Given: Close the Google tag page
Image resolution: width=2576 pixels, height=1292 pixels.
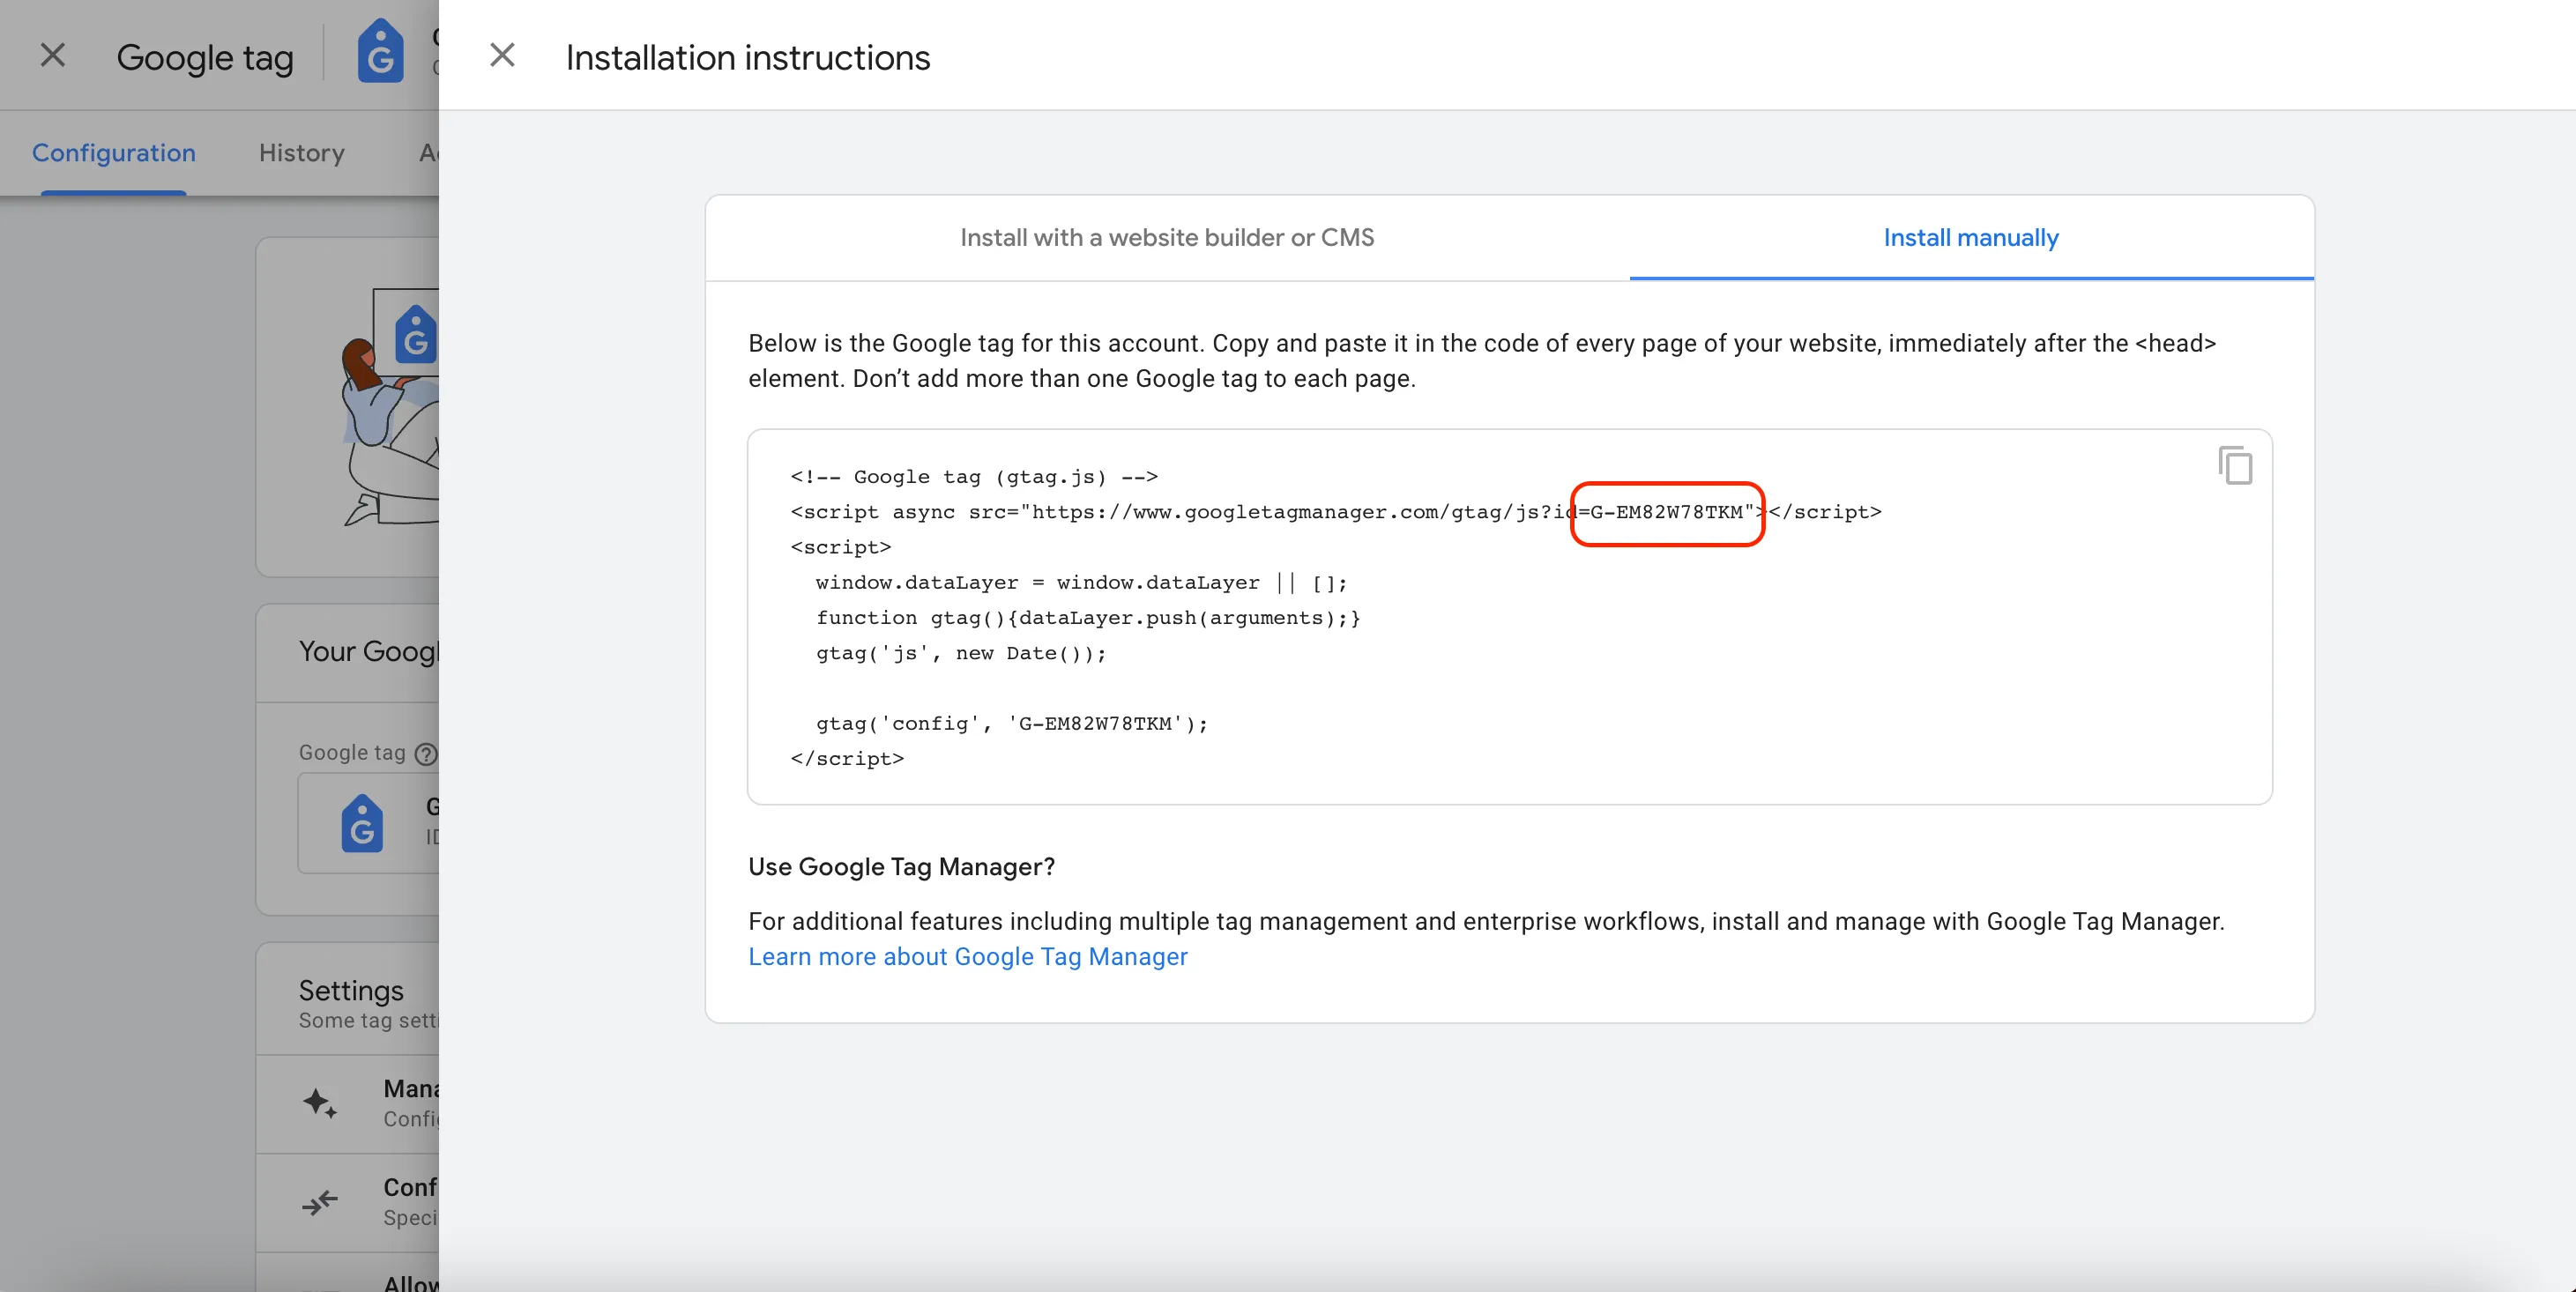Looking at the screenshot, I should click(x=52, y=56).
